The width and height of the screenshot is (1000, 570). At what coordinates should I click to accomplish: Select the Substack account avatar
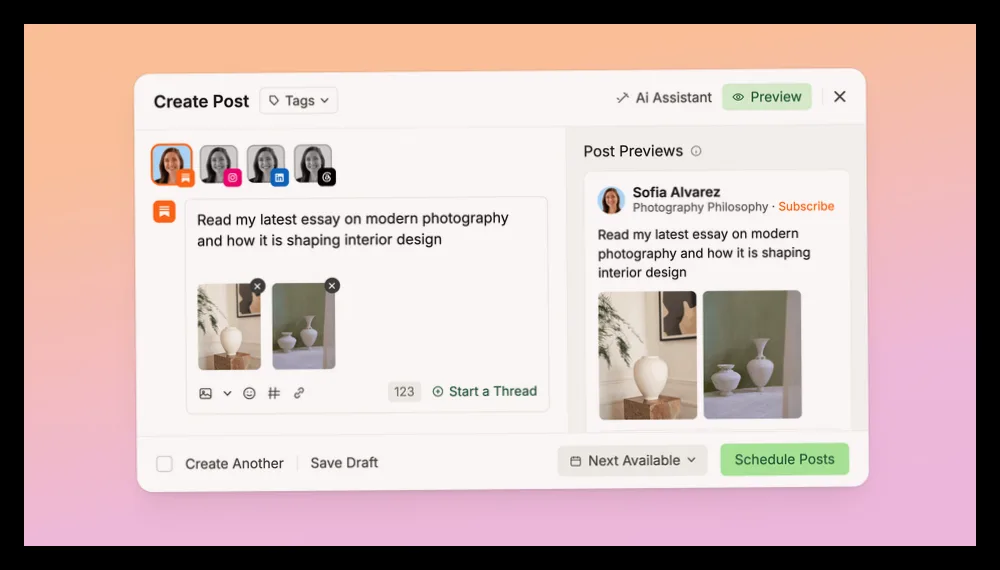click(x=172, y=164)
